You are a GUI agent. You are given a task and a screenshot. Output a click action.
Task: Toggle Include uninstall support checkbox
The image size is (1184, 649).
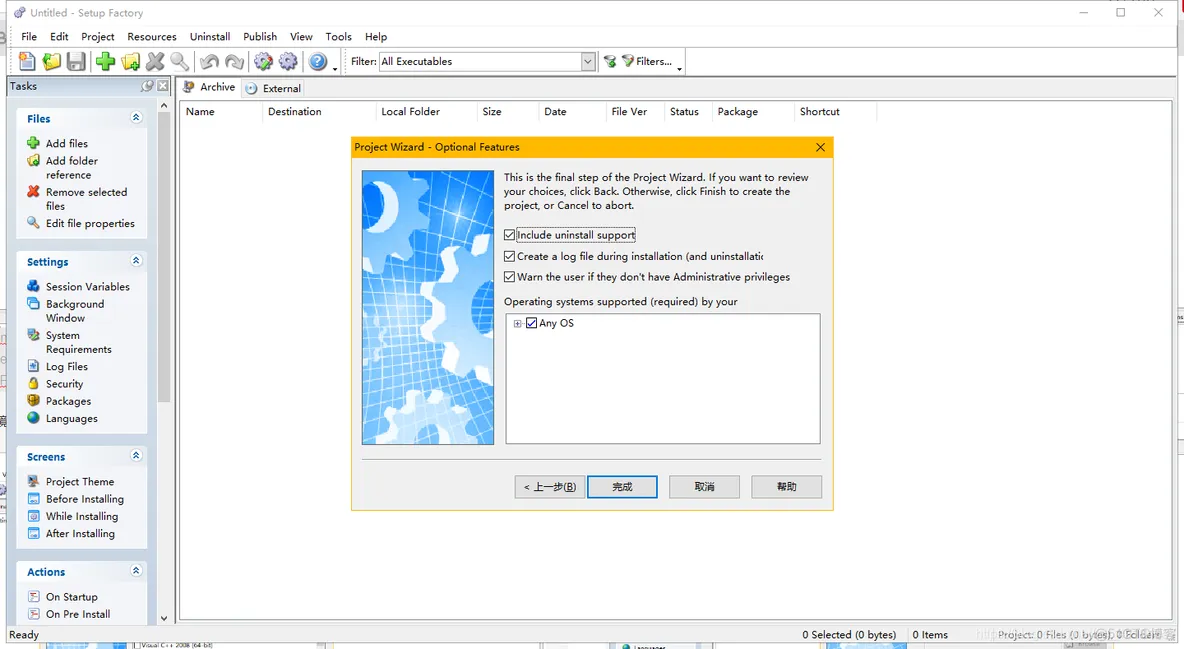pyautogui.click(x=510, y=235)
